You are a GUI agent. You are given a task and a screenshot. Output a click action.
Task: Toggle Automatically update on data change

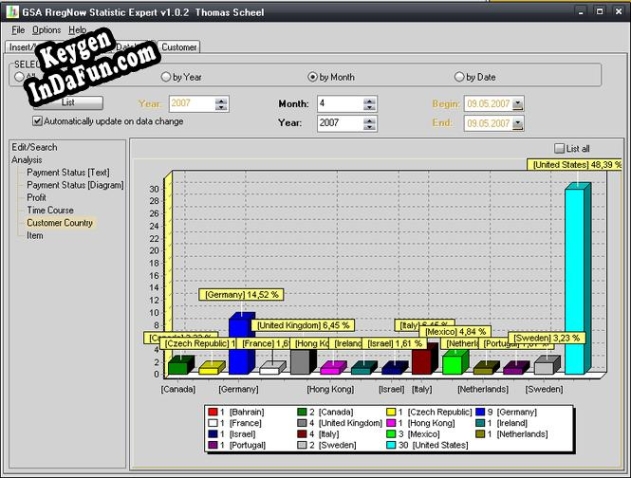(x=108, y=121)
